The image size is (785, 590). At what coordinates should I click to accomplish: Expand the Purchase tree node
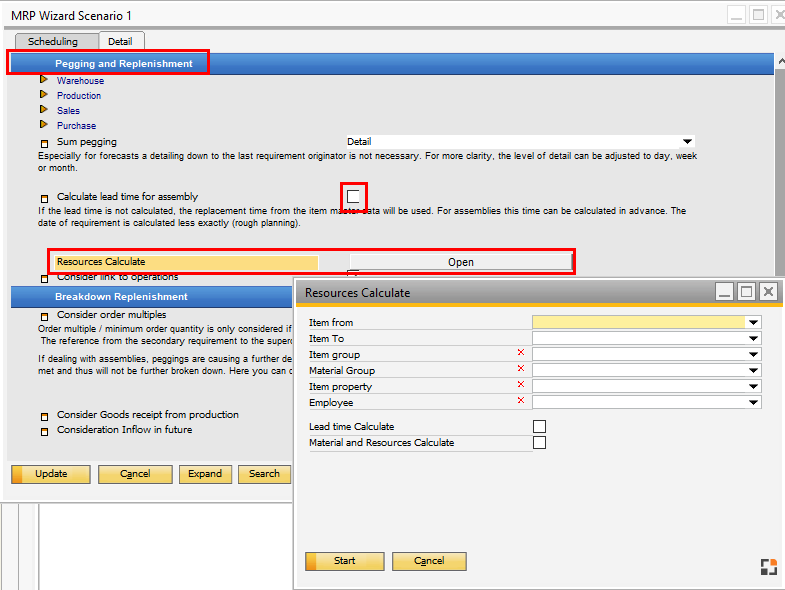[44, 125]
